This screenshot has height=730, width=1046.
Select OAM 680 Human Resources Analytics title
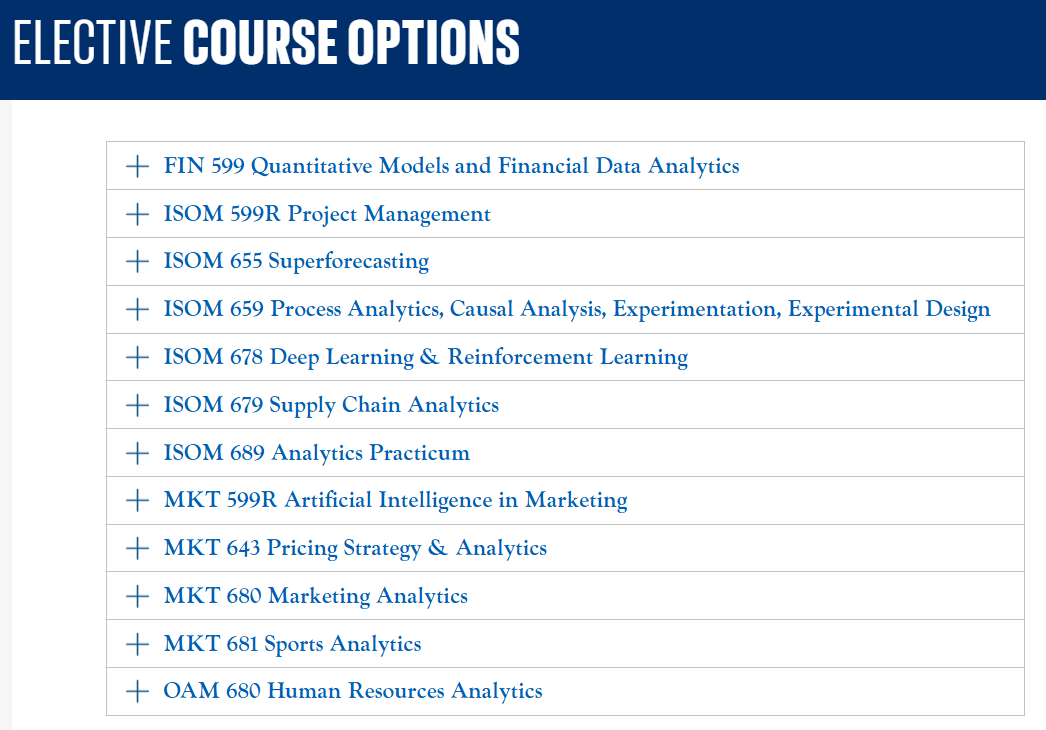pos(352,691)
